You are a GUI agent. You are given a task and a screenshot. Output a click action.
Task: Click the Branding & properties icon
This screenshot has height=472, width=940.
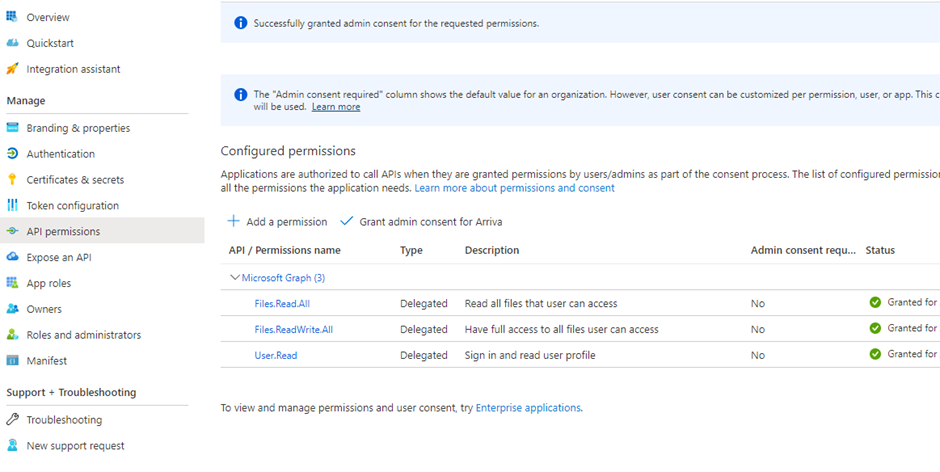pos(12,128)
